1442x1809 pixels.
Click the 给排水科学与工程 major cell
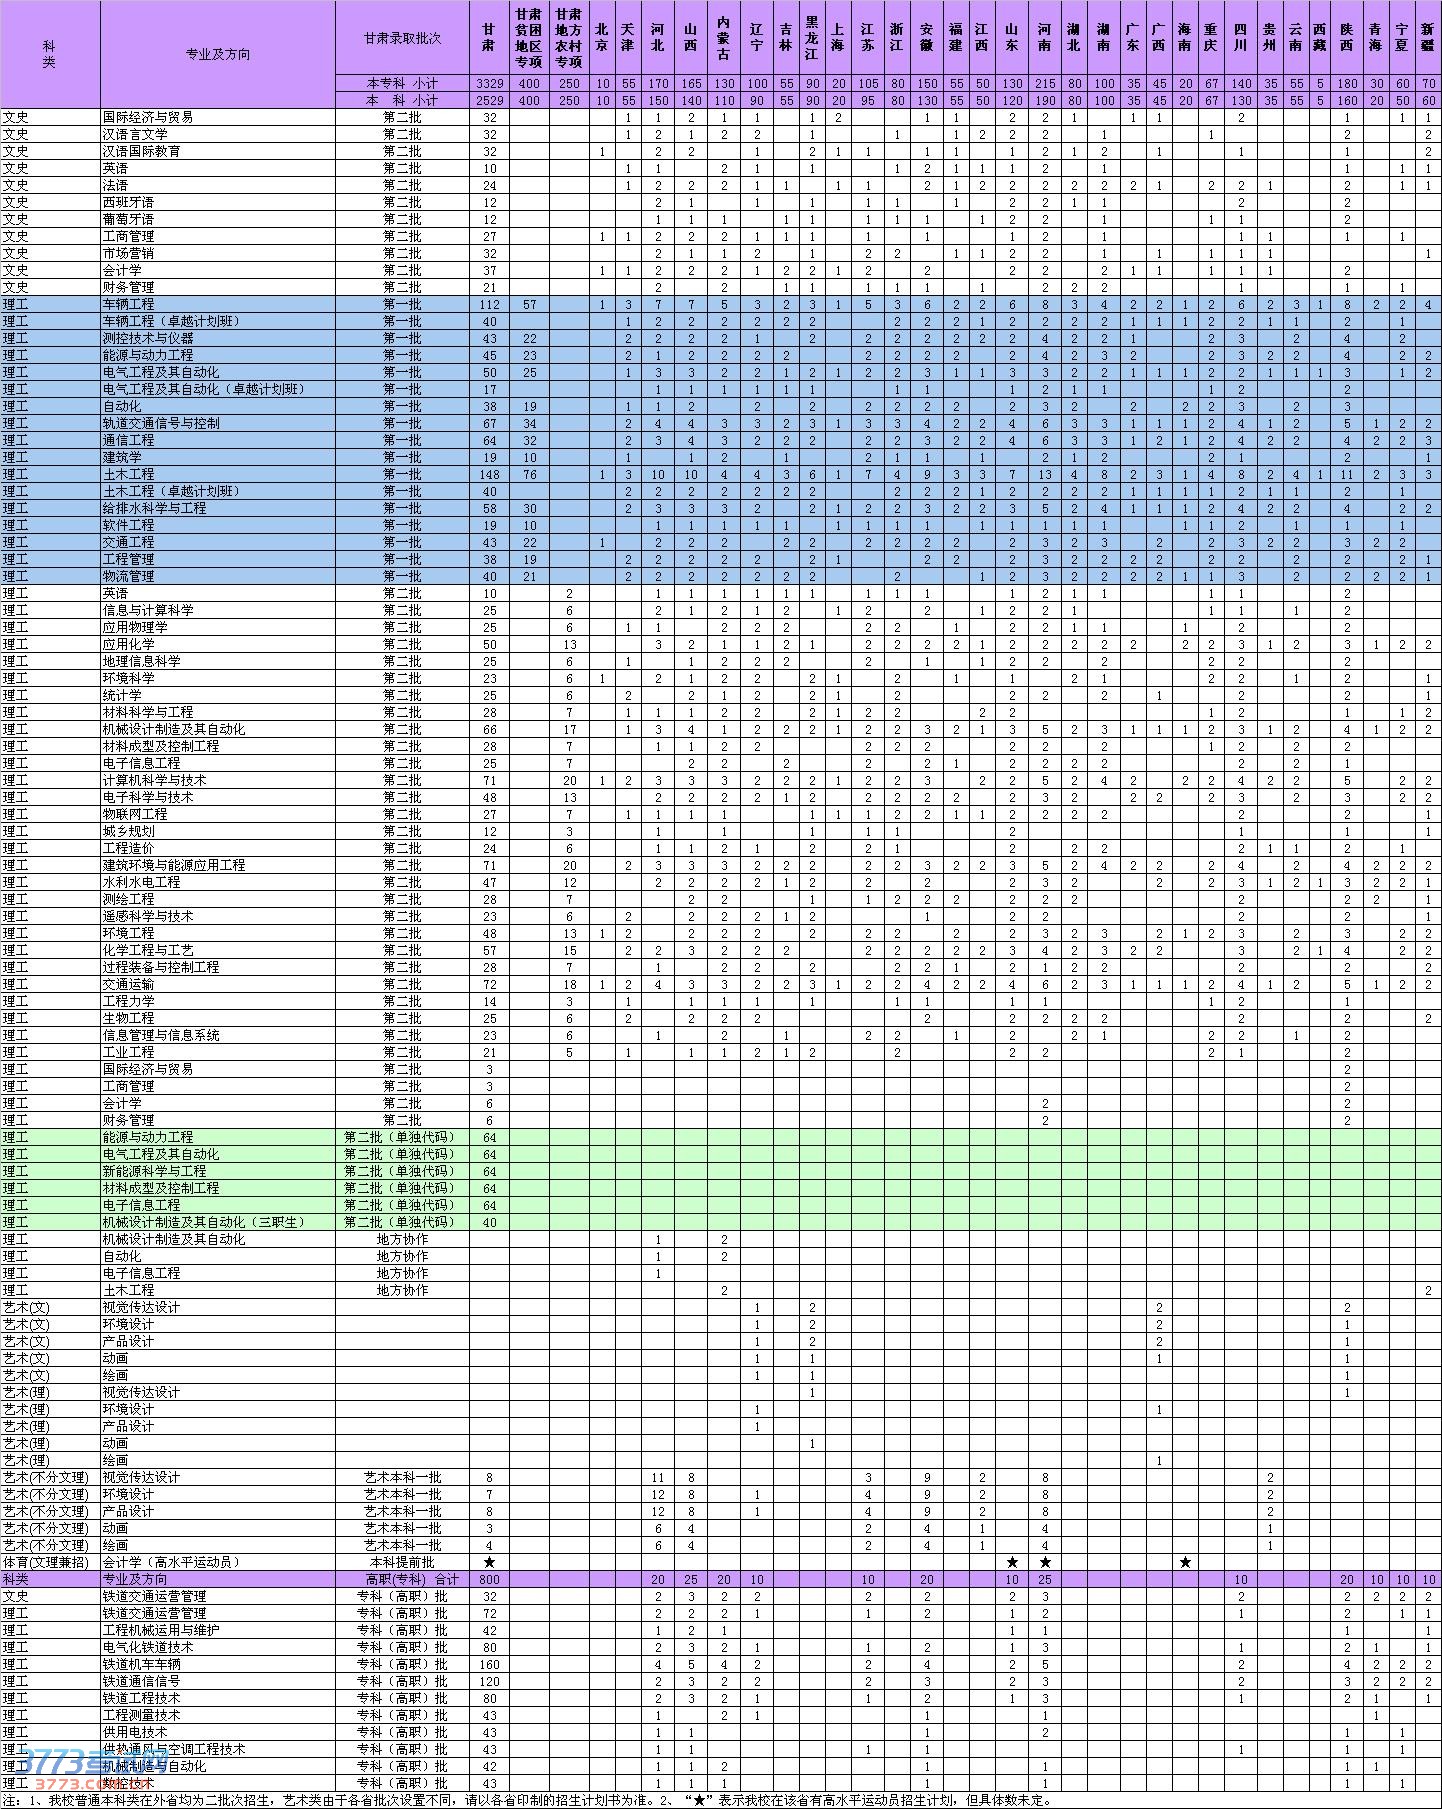click(154, 508)
